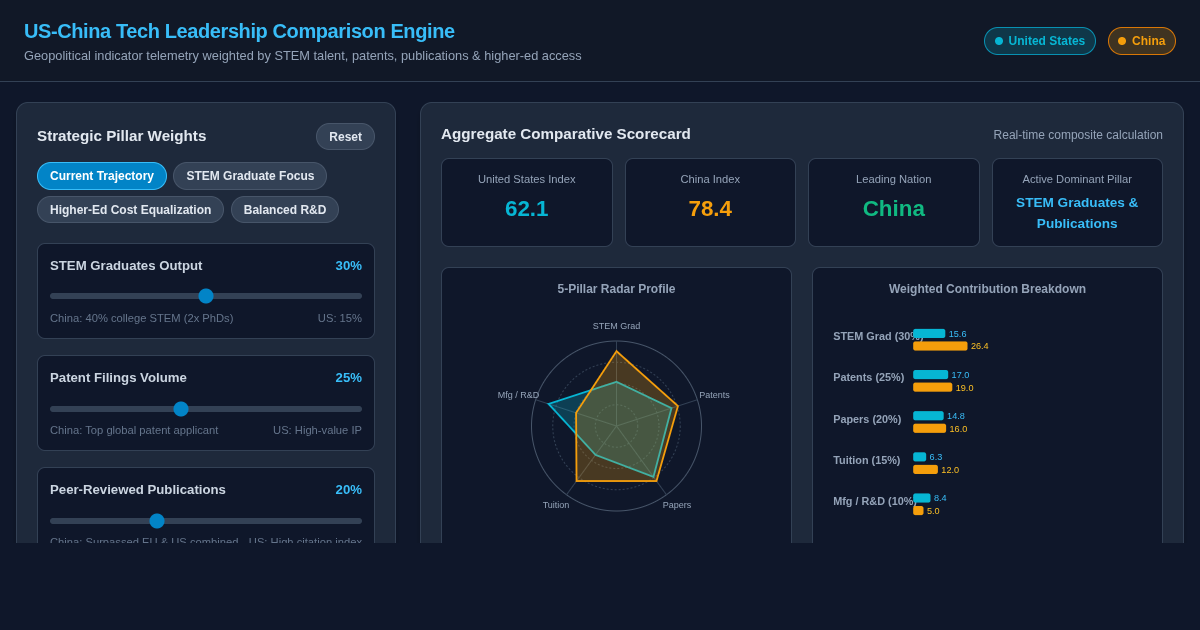Click 'China: 40% college STEM (2x PhDs)' note
Viewport: 1200px width, 630px height.
click(142, 318)
